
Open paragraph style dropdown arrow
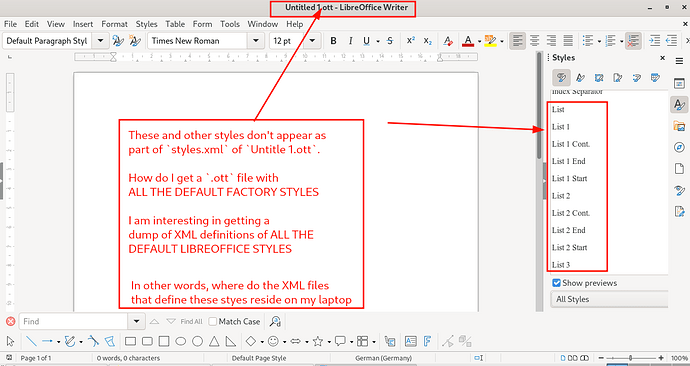point(100,41)
